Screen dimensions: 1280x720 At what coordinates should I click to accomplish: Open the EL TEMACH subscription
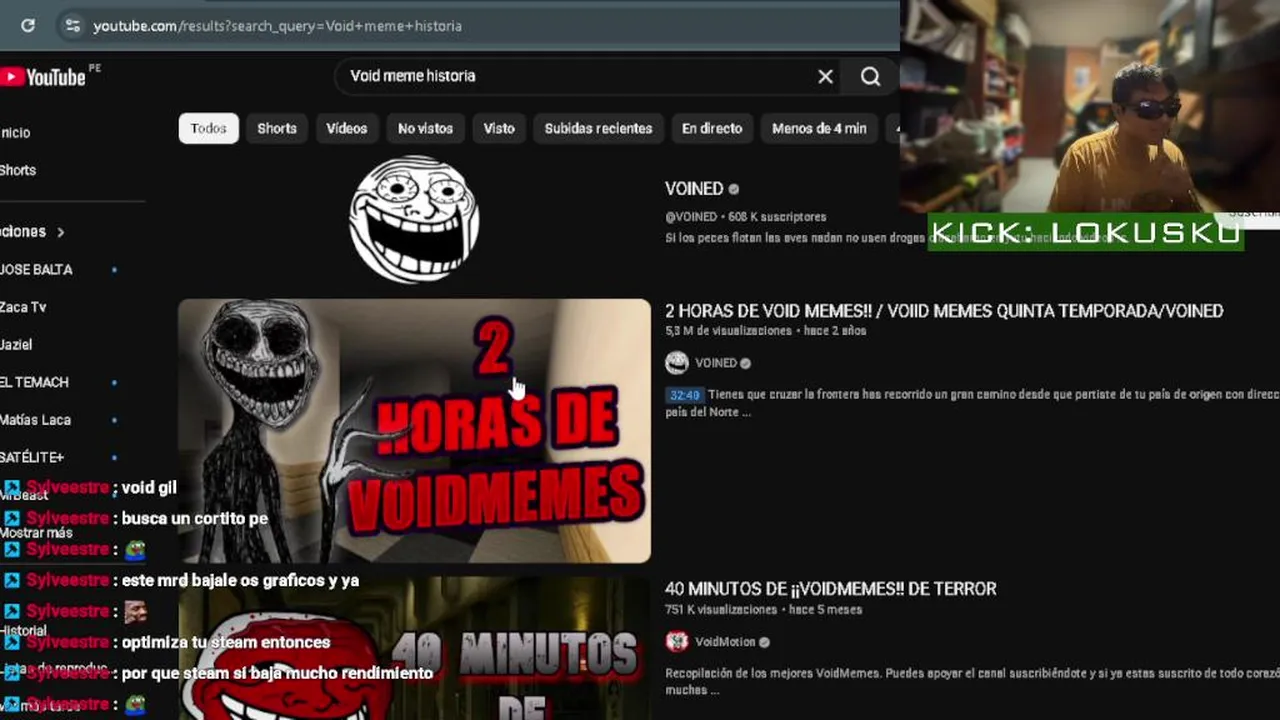click(34, 382)
